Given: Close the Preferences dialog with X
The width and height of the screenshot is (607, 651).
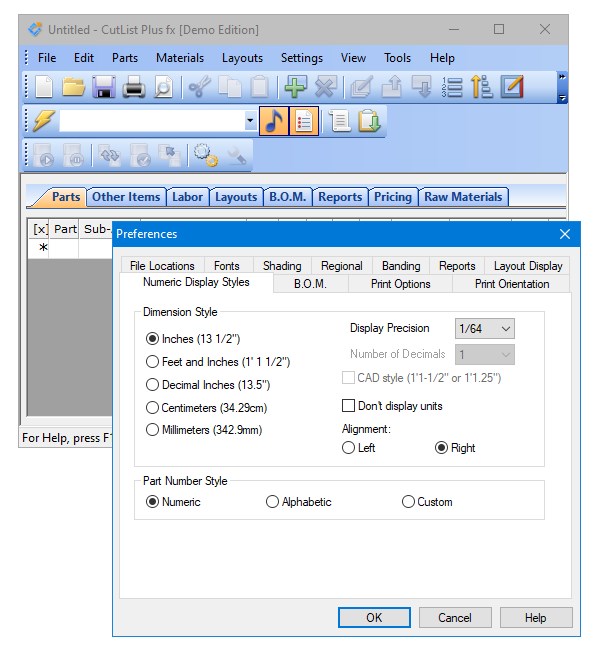Looking at the screenshot, I should tap(565, 234).
